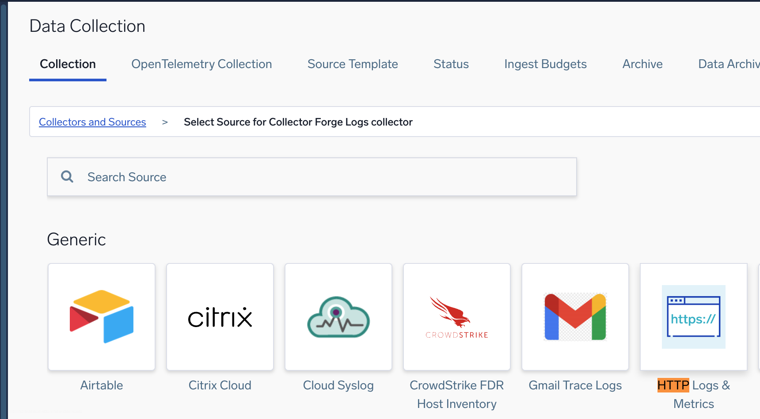
Task: Open the Data Archiving tab
Action: coord(728,64)
